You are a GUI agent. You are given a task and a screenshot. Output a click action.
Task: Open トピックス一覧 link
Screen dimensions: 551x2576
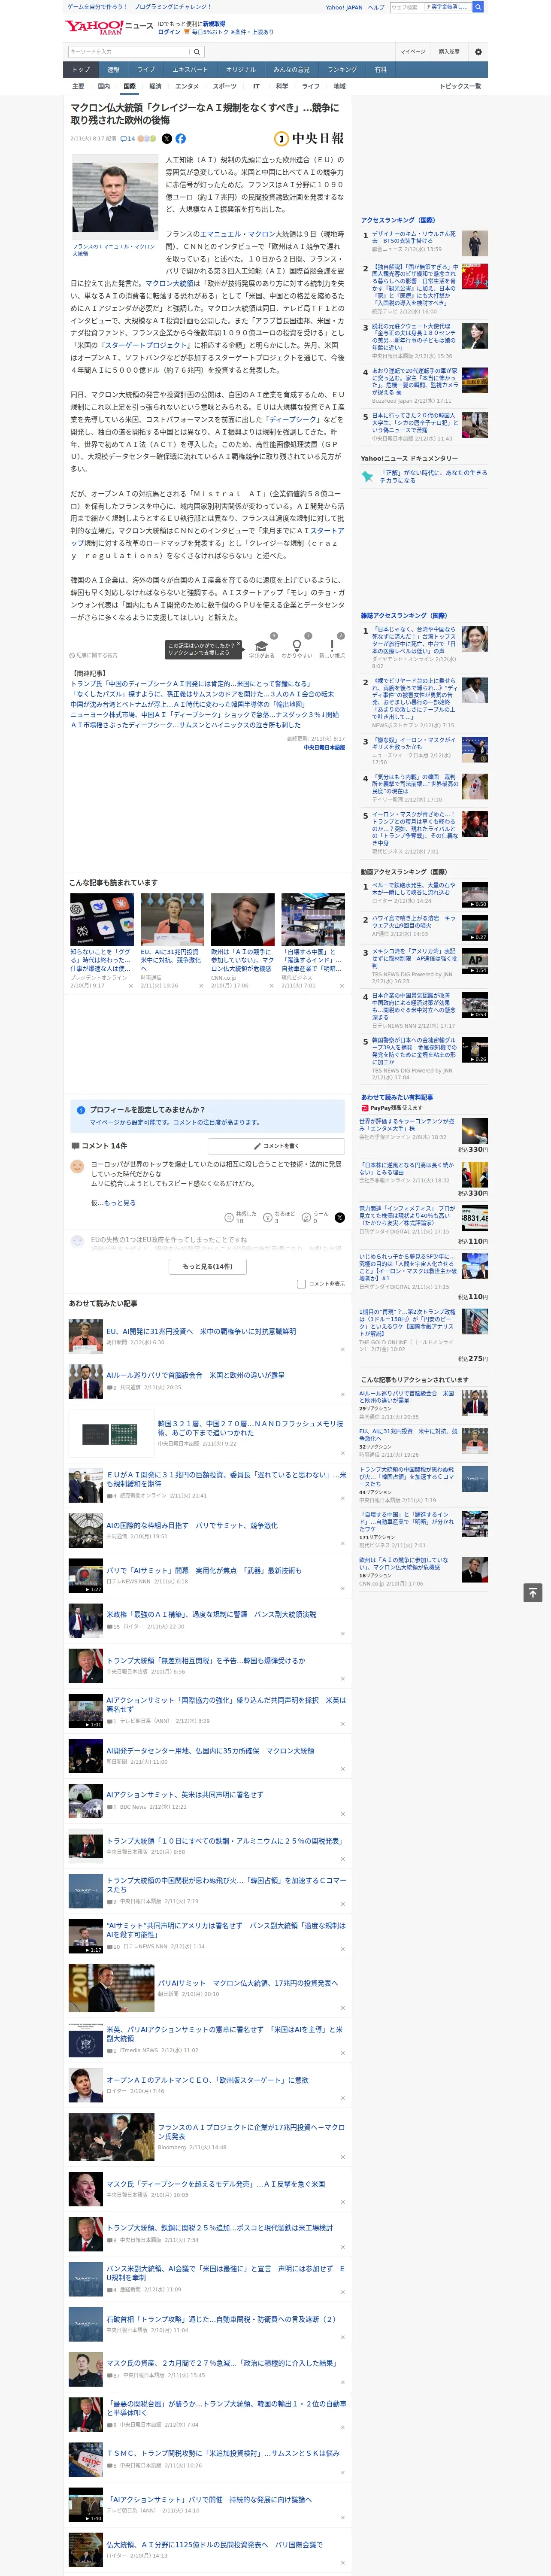tap(460, 86)
